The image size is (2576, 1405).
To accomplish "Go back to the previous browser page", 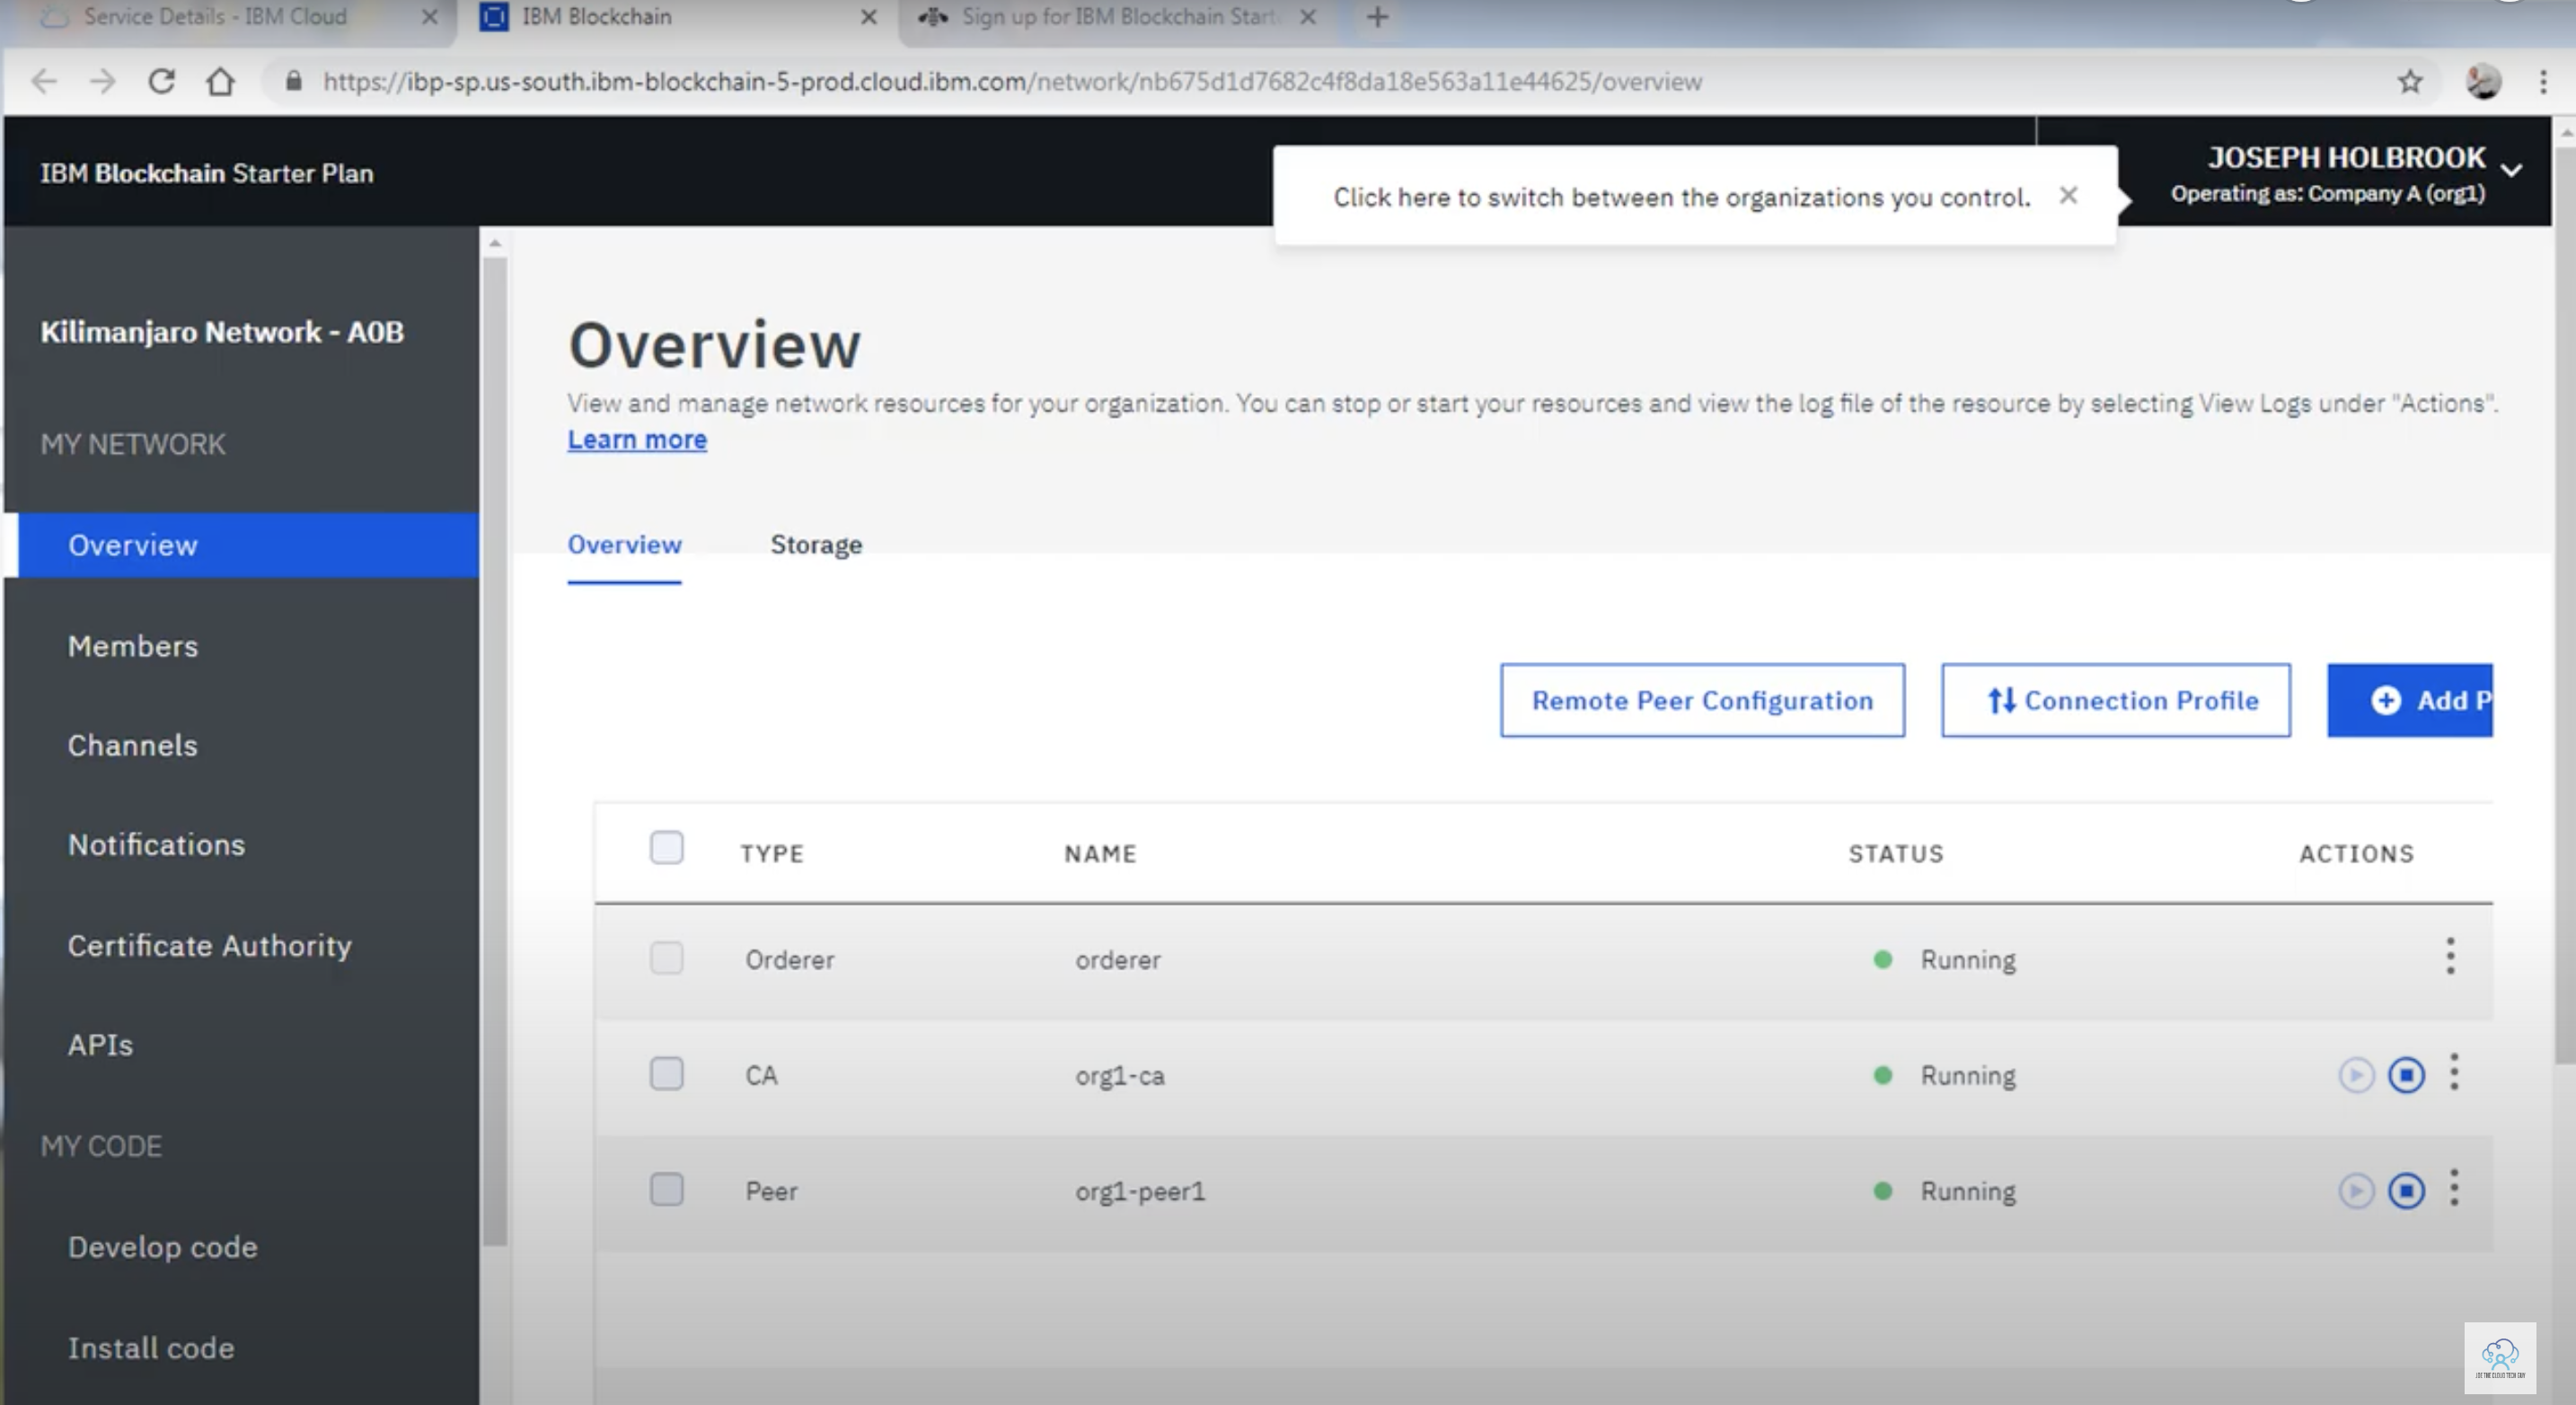I will [x=43, y=81].
